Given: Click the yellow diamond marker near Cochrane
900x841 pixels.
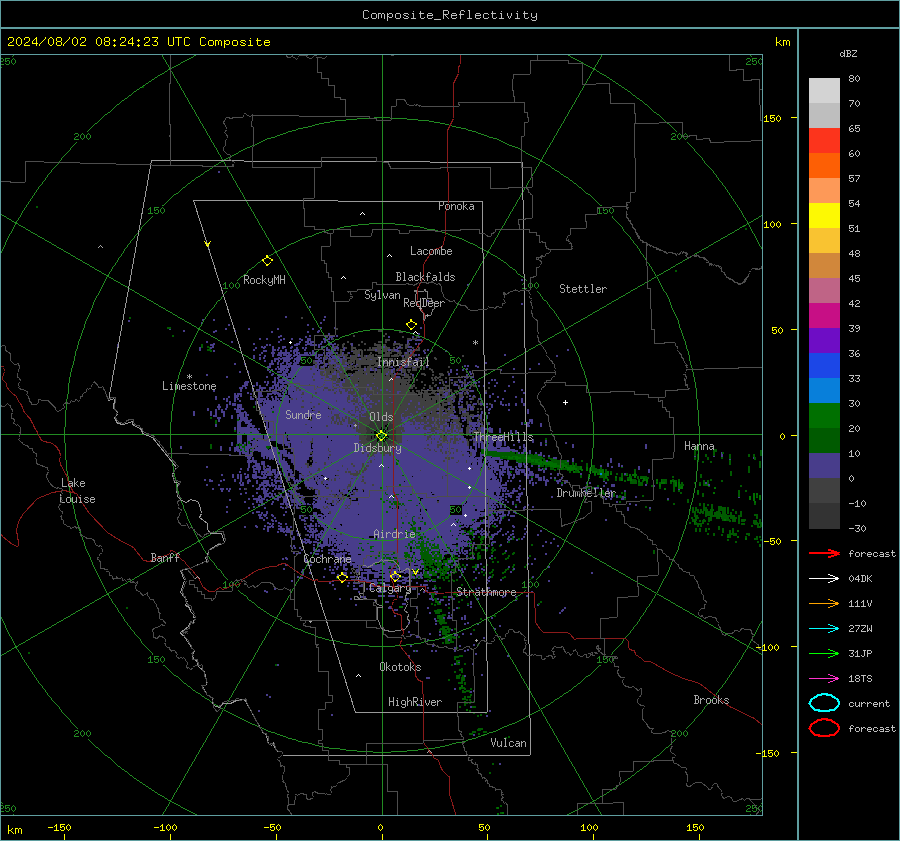Looking at the screenshot, I should [342, 578].
